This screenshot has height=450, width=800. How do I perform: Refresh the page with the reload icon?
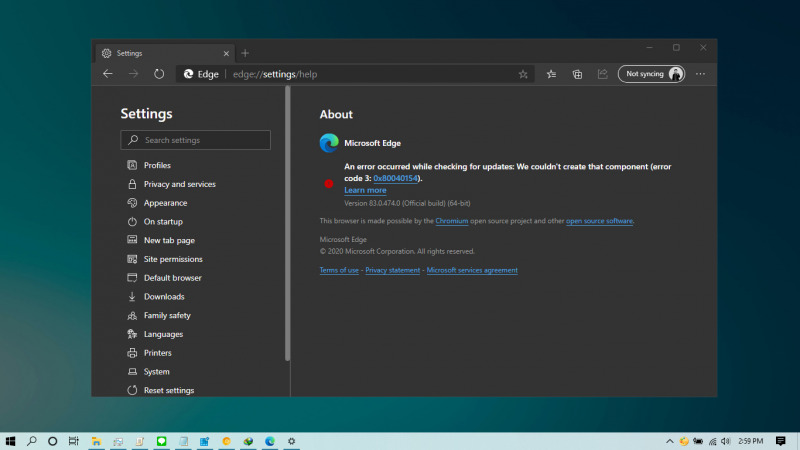point(159,74)
